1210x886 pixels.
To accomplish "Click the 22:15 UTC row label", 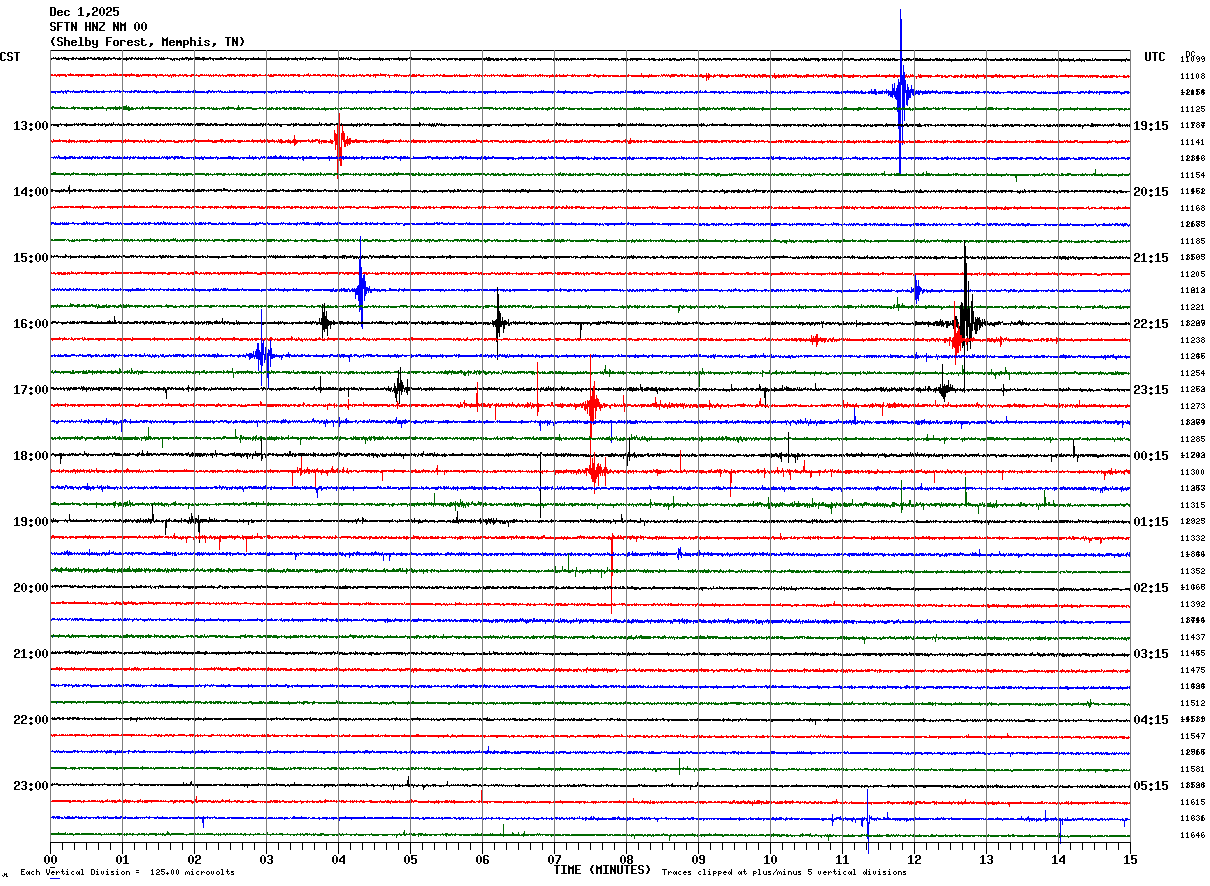I will click(x=1151, y=324).
